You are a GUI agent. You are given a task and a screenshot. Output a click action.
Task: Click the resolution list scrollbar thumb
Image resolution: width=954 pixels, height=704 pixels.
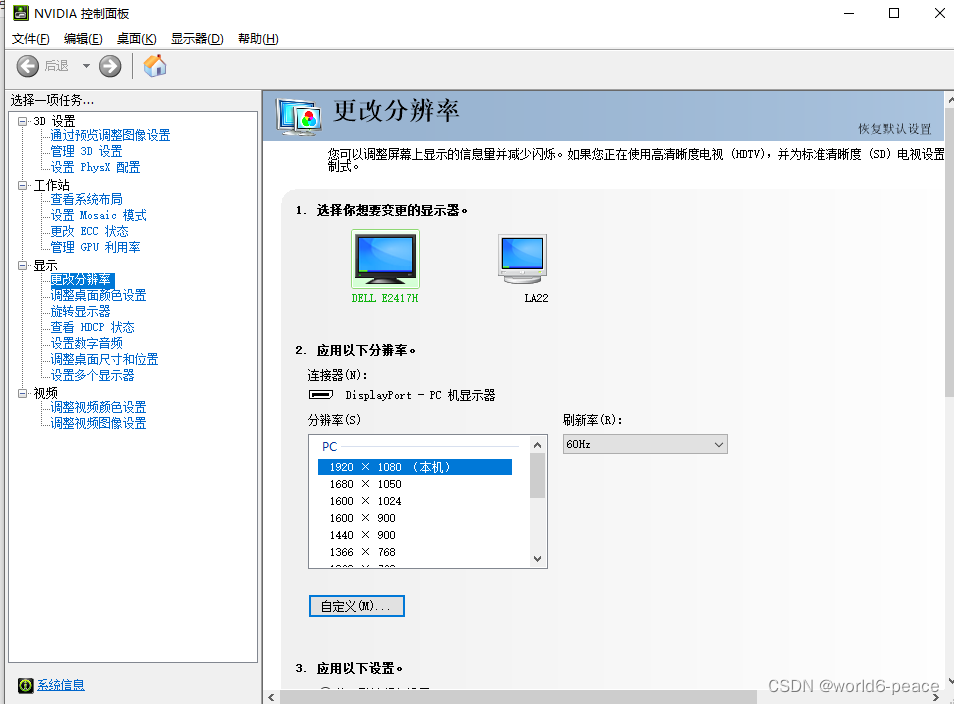pos(537,476)
